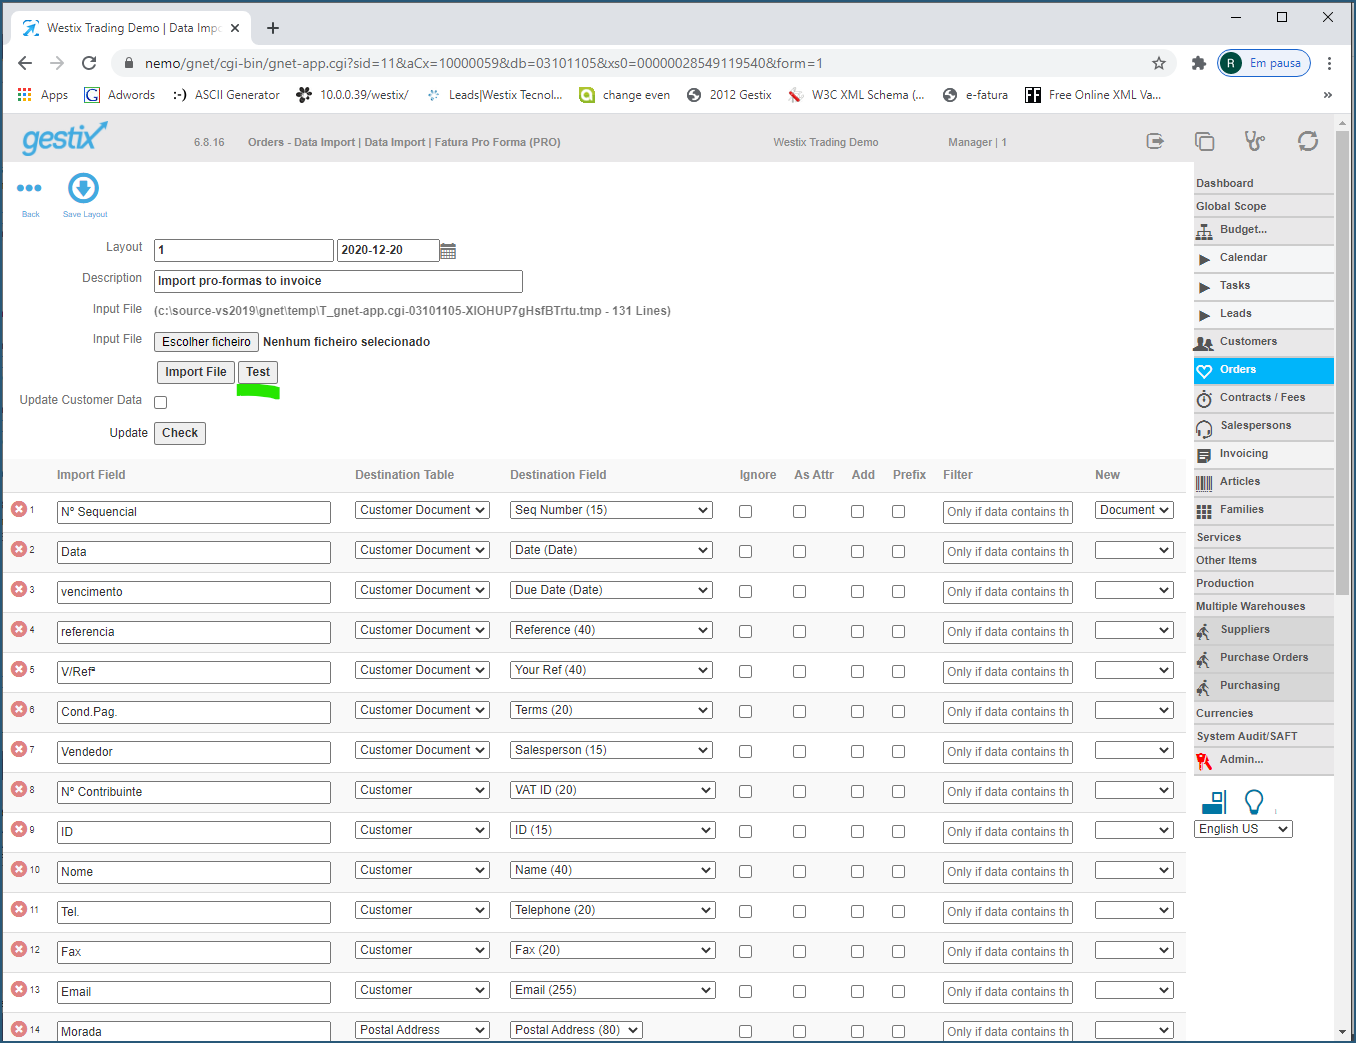Open Salesperson (15) destination field dropdown

click(611, 750)
